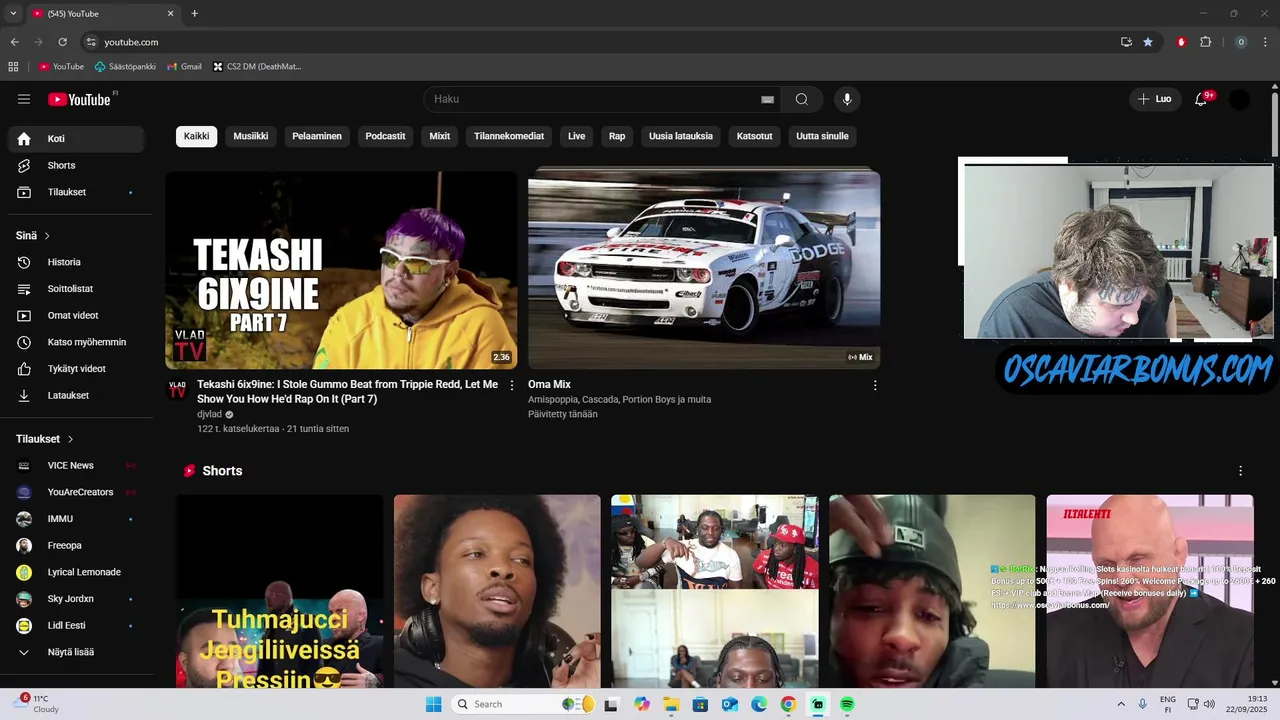1280x720 pixels.
Task: Bookmark page with star icon
Action: [1148, 42]
